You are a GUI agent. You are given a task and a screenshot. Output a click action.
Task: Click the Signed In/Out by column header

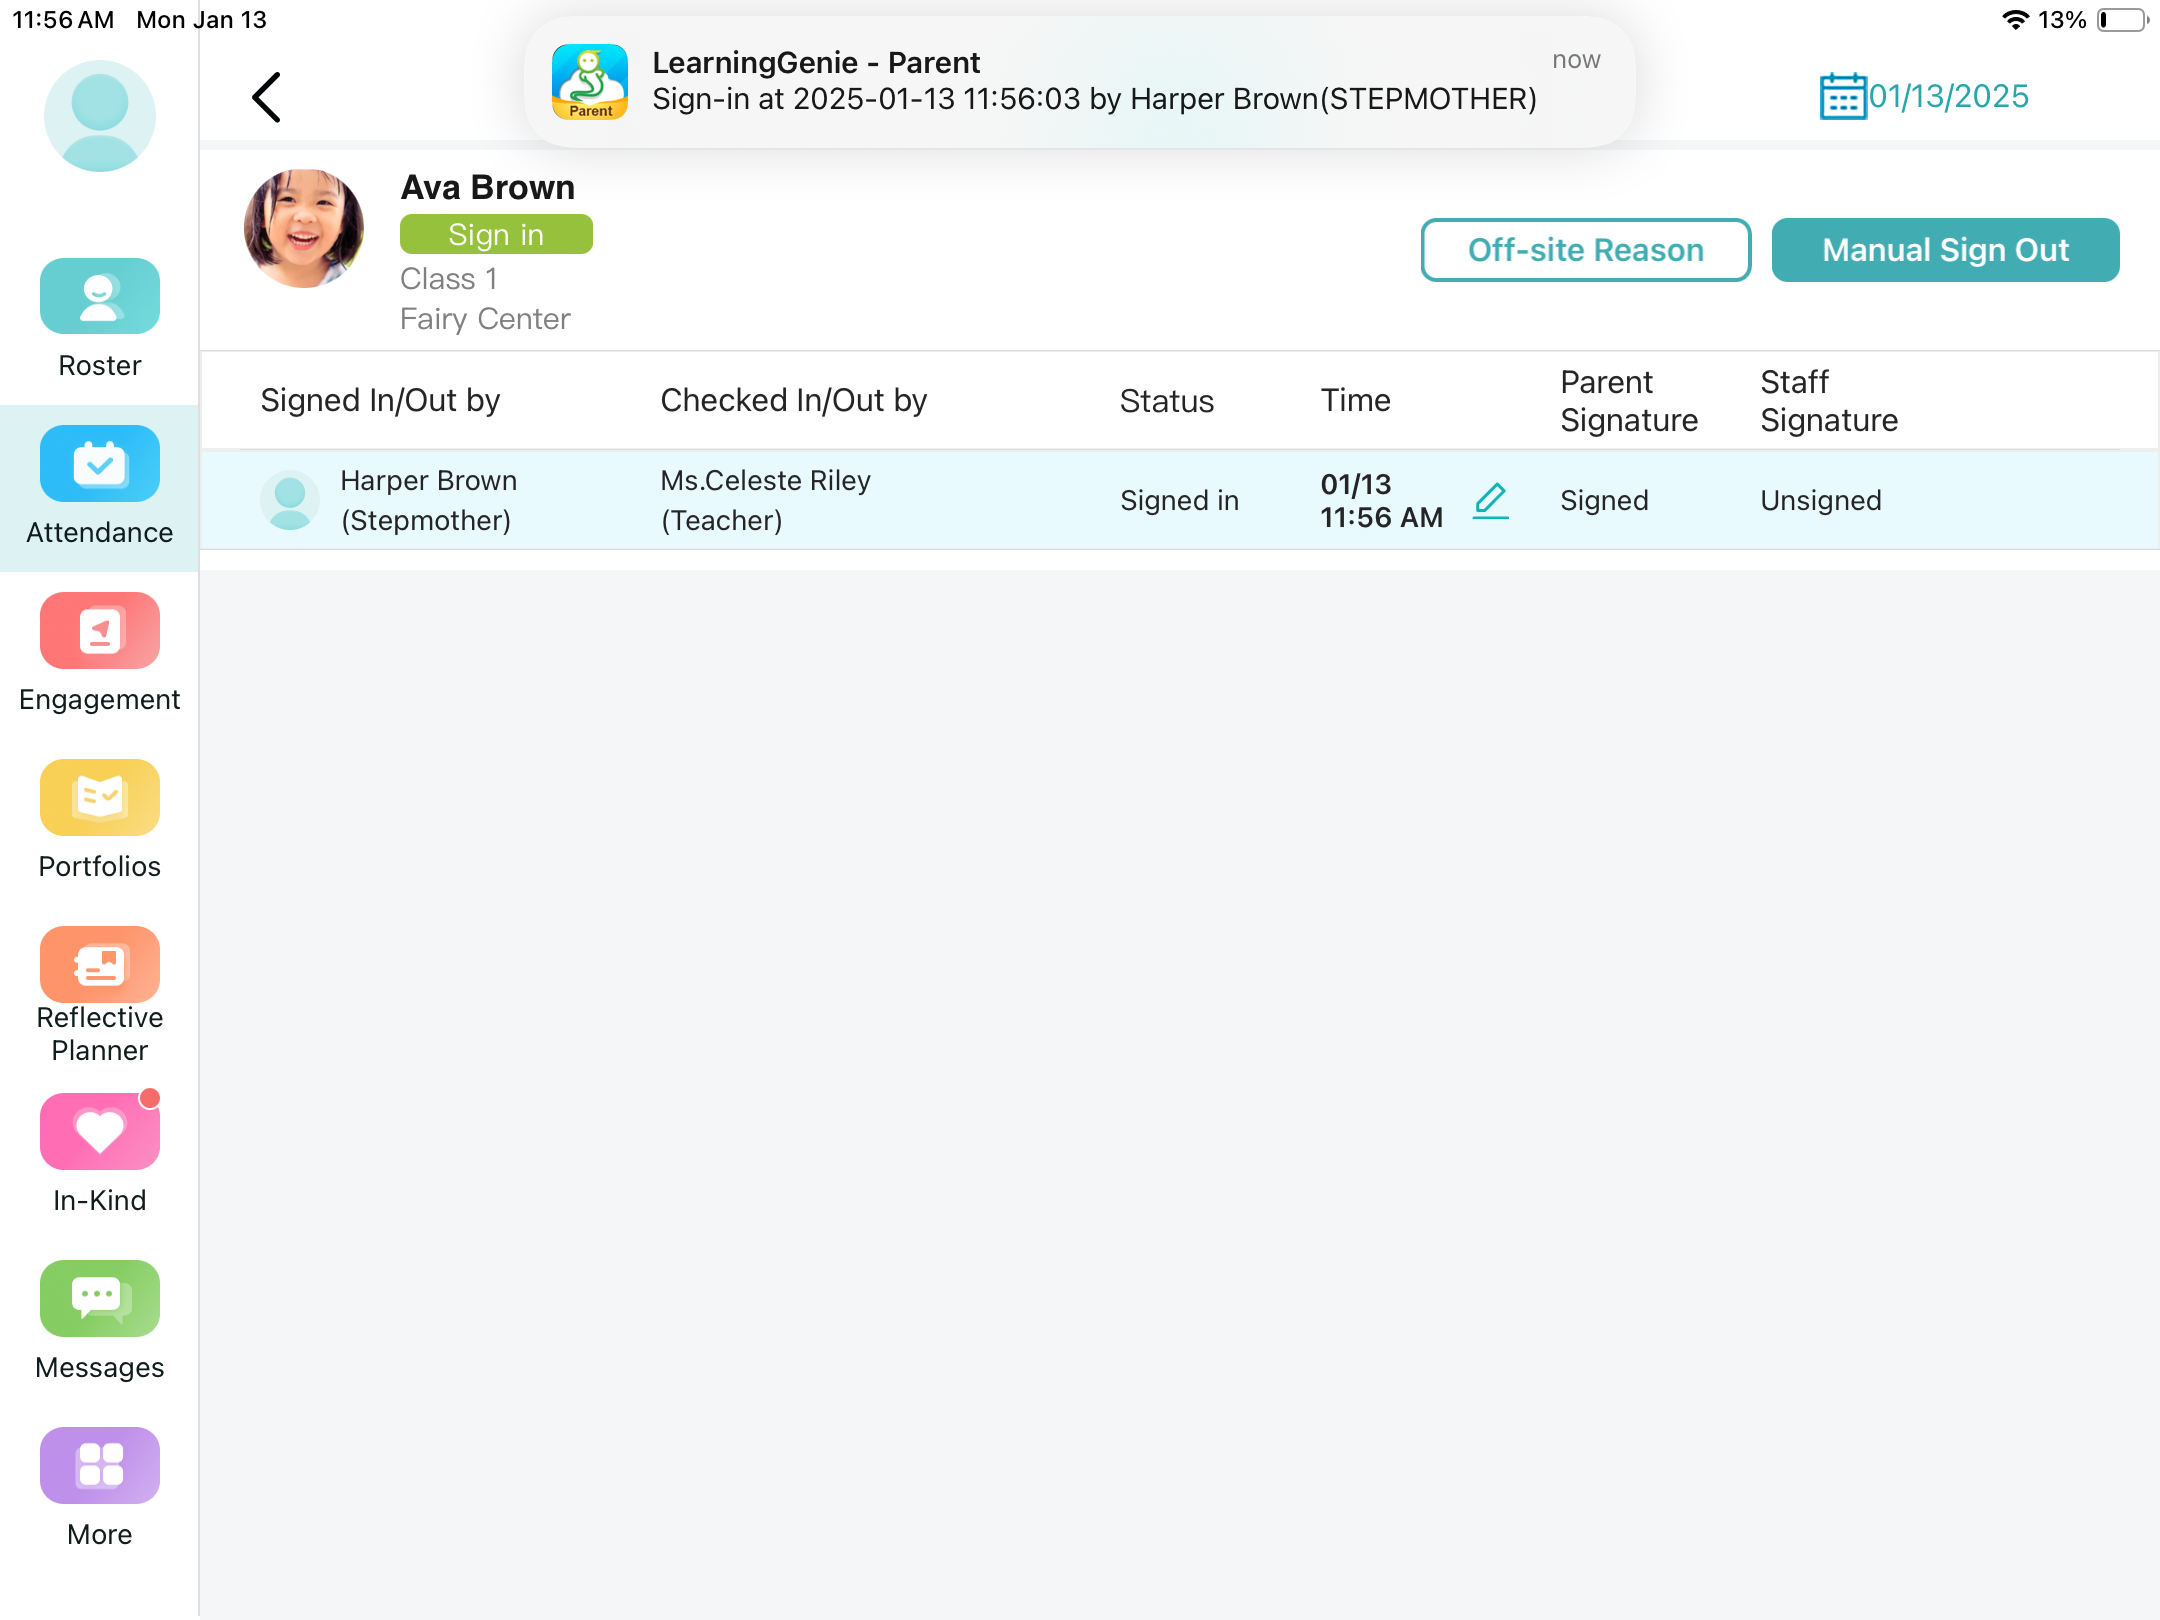point(380,400)
